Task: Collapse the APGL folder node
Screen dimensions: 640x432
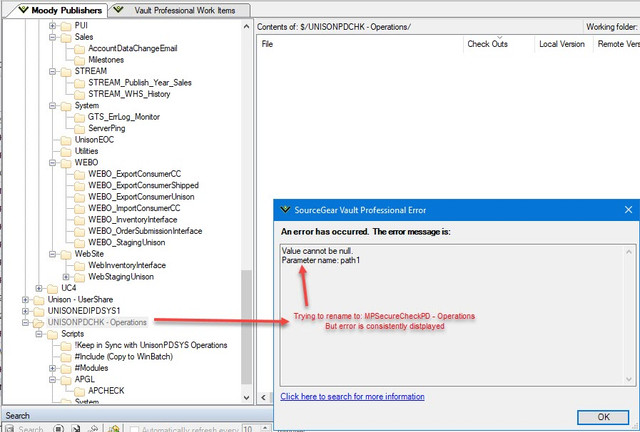Action: coord(52,380)
